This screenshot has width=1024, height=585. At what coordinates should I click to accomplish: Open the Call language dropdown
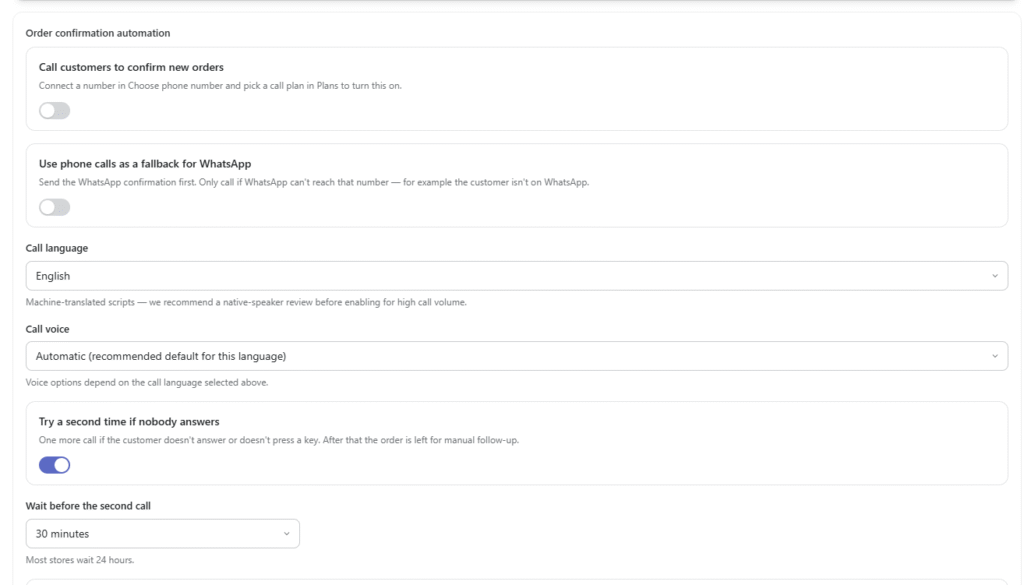point(517,276)
